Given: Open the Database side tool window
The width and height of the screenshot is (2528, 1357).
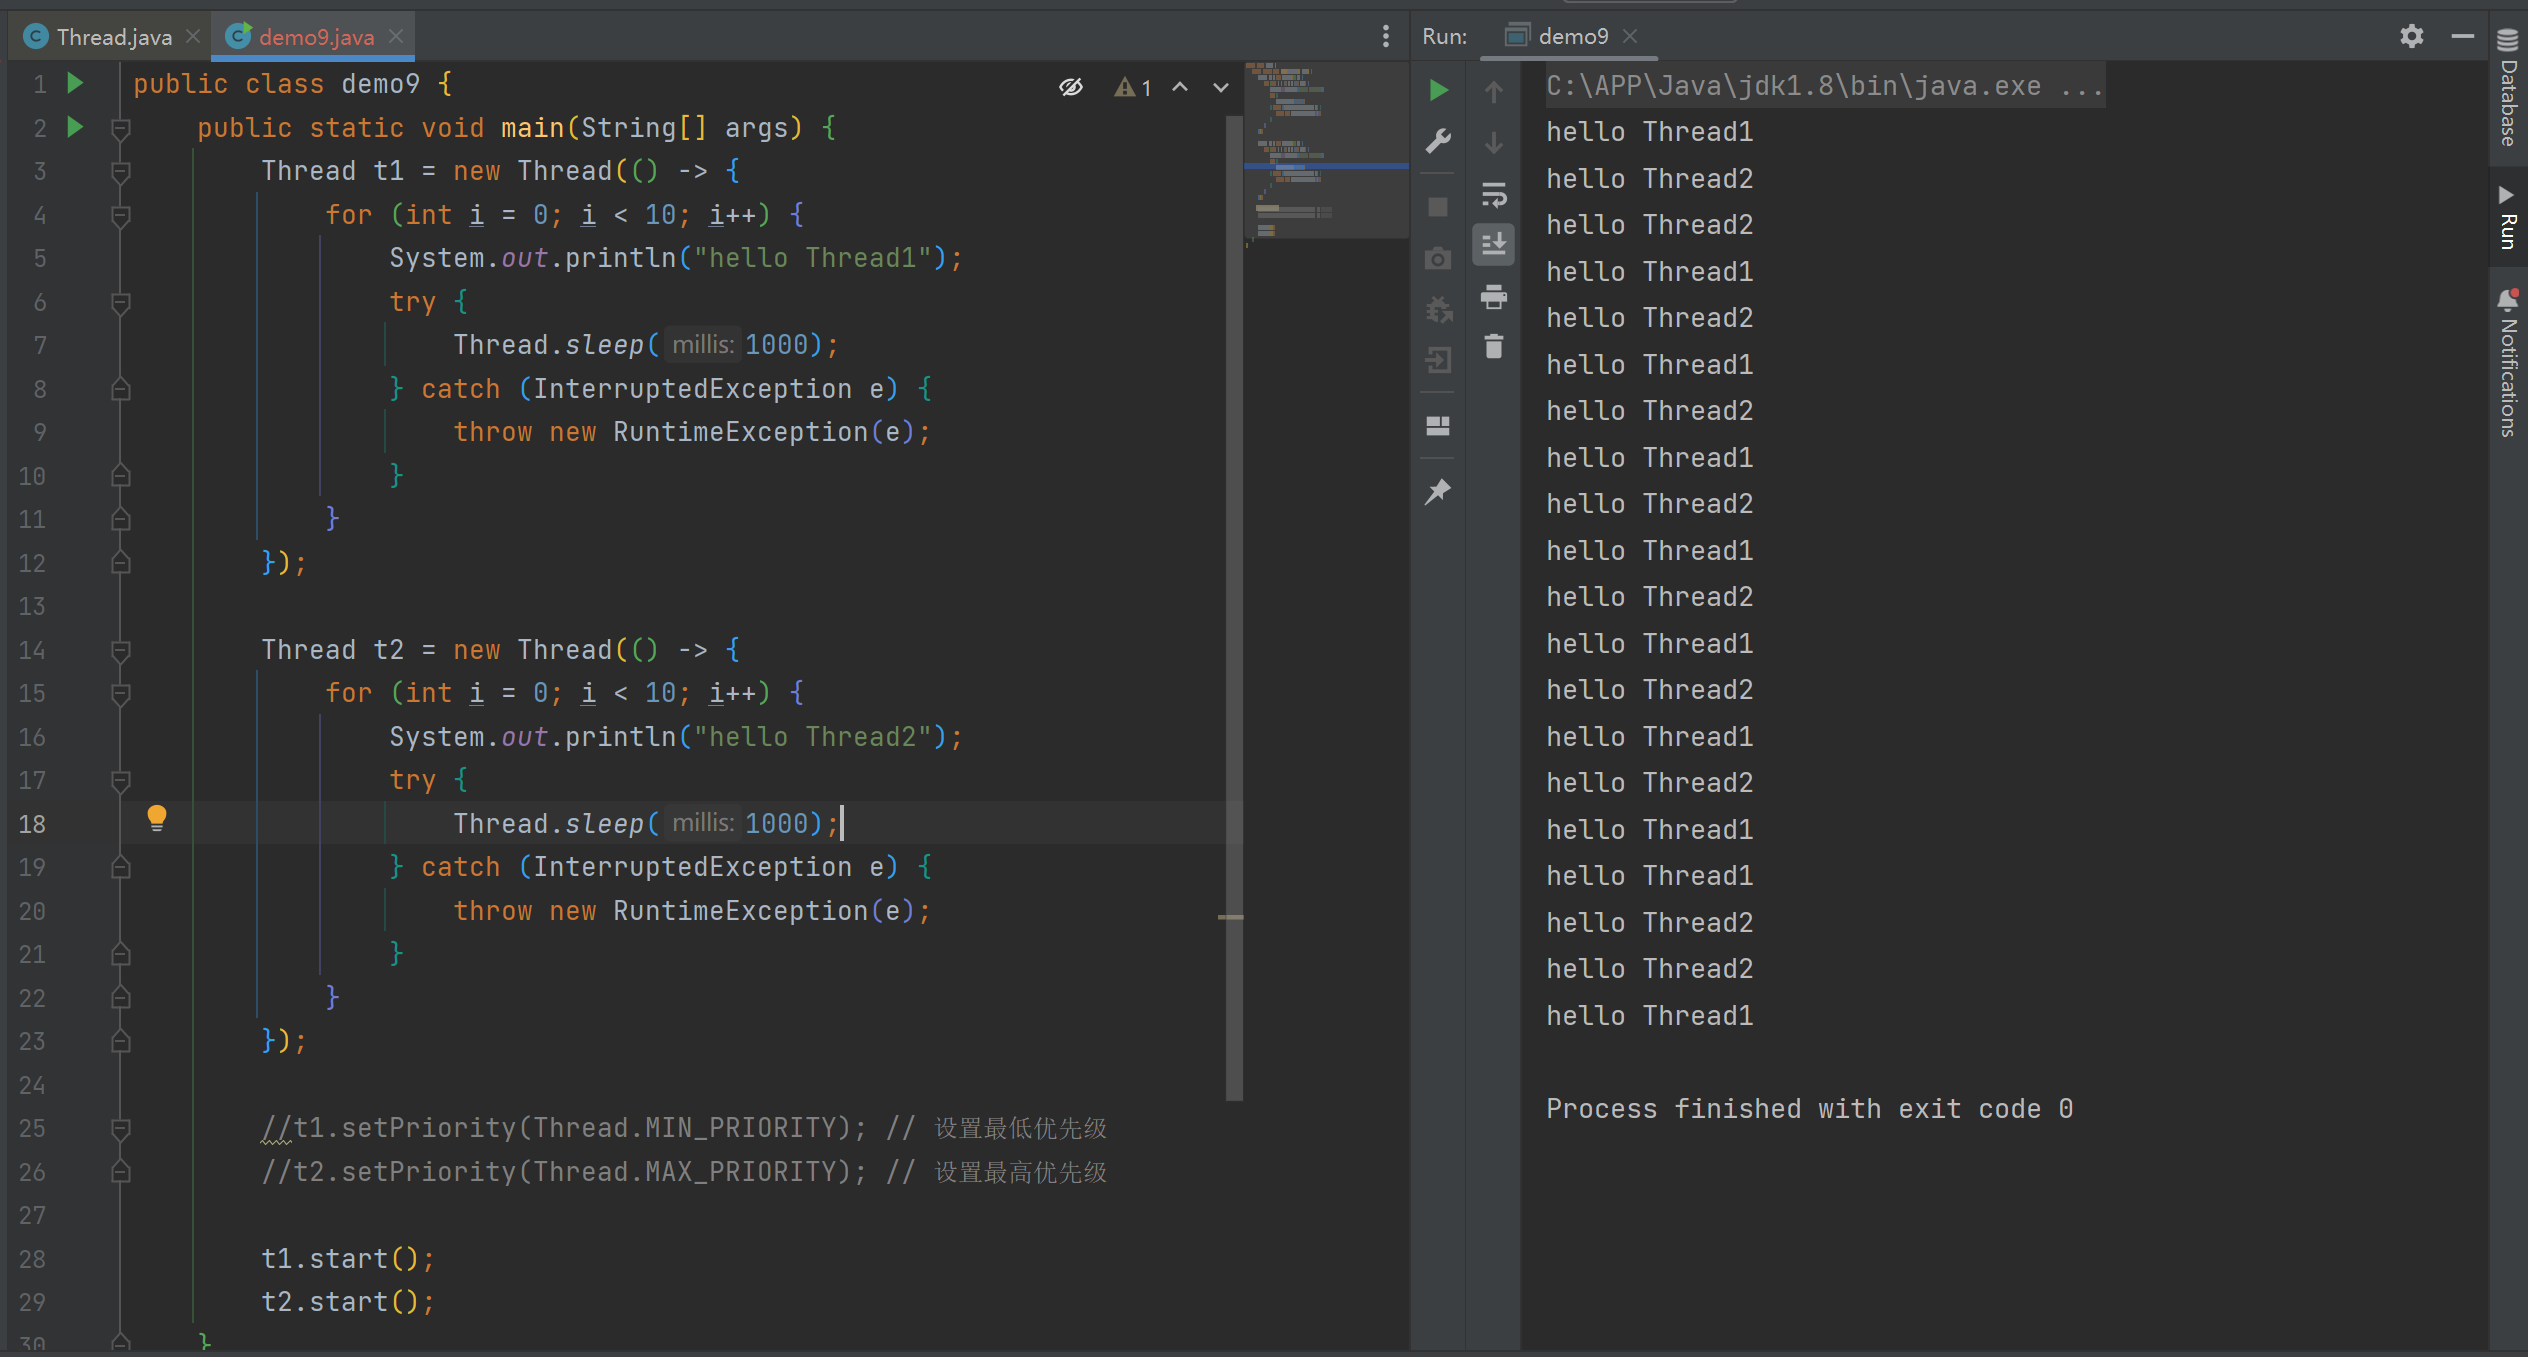Looking at the screenshot, I should point(2508,90).
